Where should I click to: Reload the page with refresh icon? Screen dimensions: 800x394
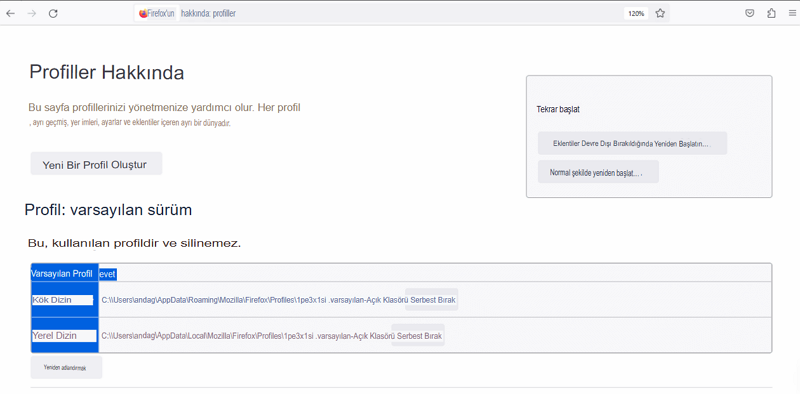(x=53, y=14)
